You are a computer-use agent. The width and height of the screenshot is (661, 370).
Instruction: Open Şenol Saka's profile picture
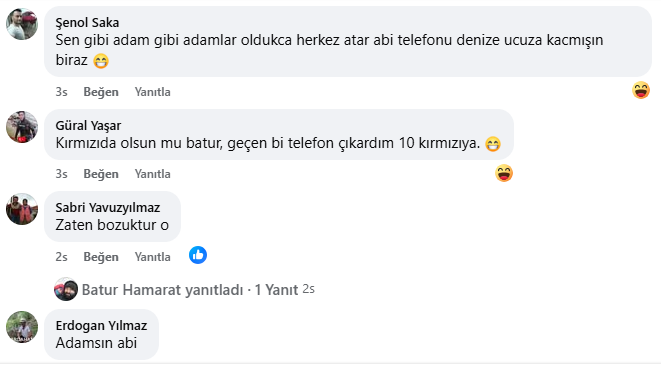(22, 24)
